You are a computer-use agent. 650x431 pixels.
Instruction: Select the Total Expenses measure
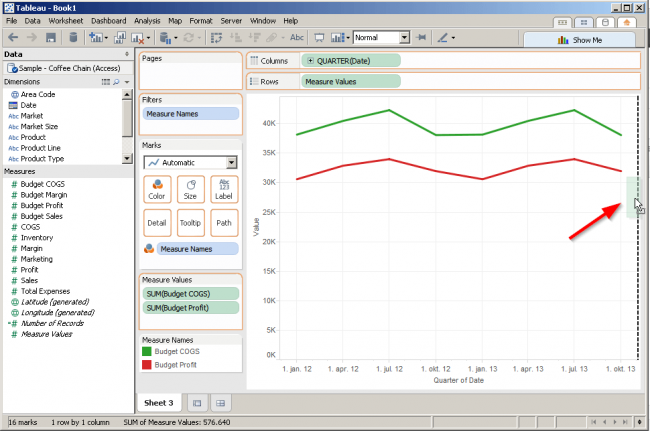[x=45, y=291]
